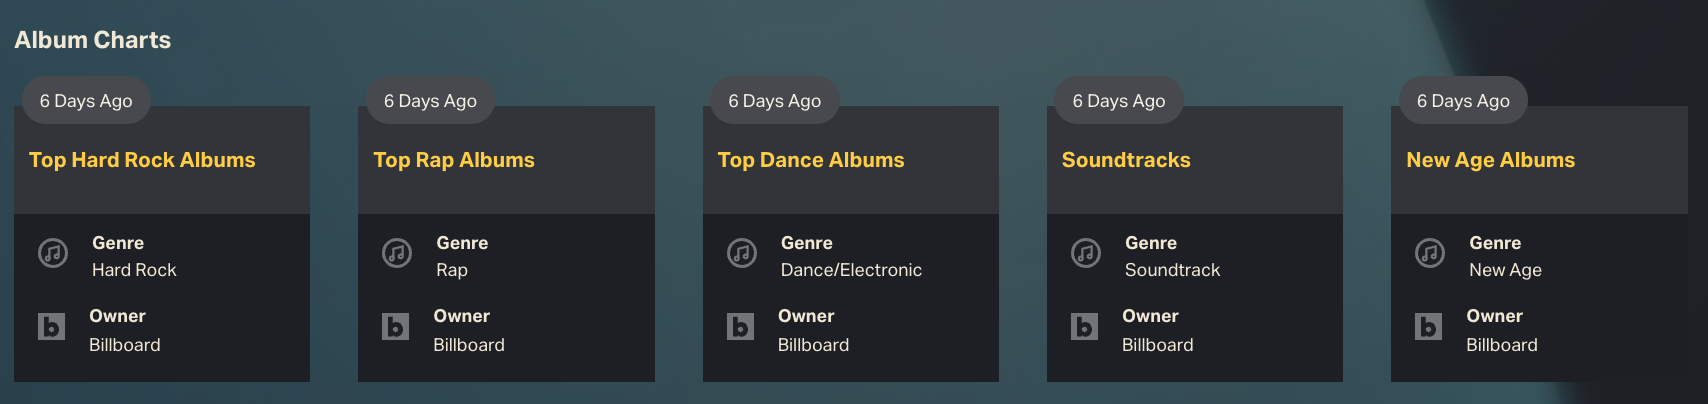Click the genre music icon on Top Dance Albums card
Image resolution: width=1708 pixels, height=404 pixels.
742,253
